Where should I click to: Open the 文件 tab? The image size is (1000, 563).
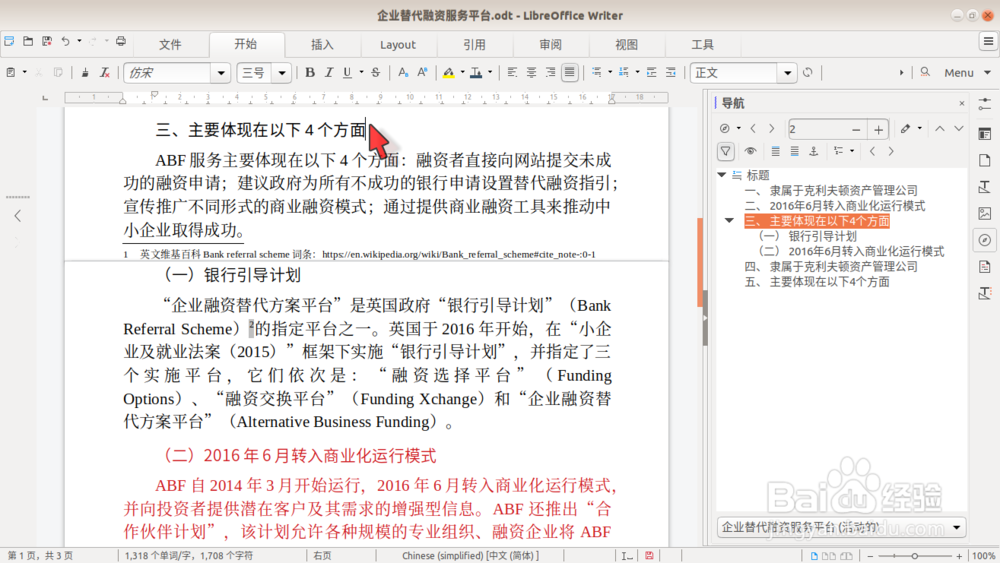click(170, 45)
